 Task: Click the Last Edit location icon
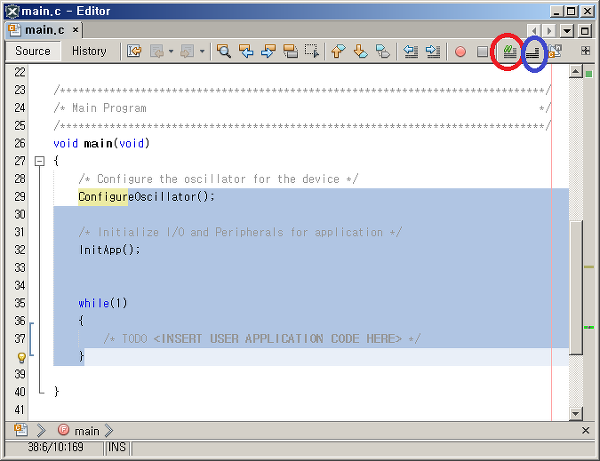point(134,51)
